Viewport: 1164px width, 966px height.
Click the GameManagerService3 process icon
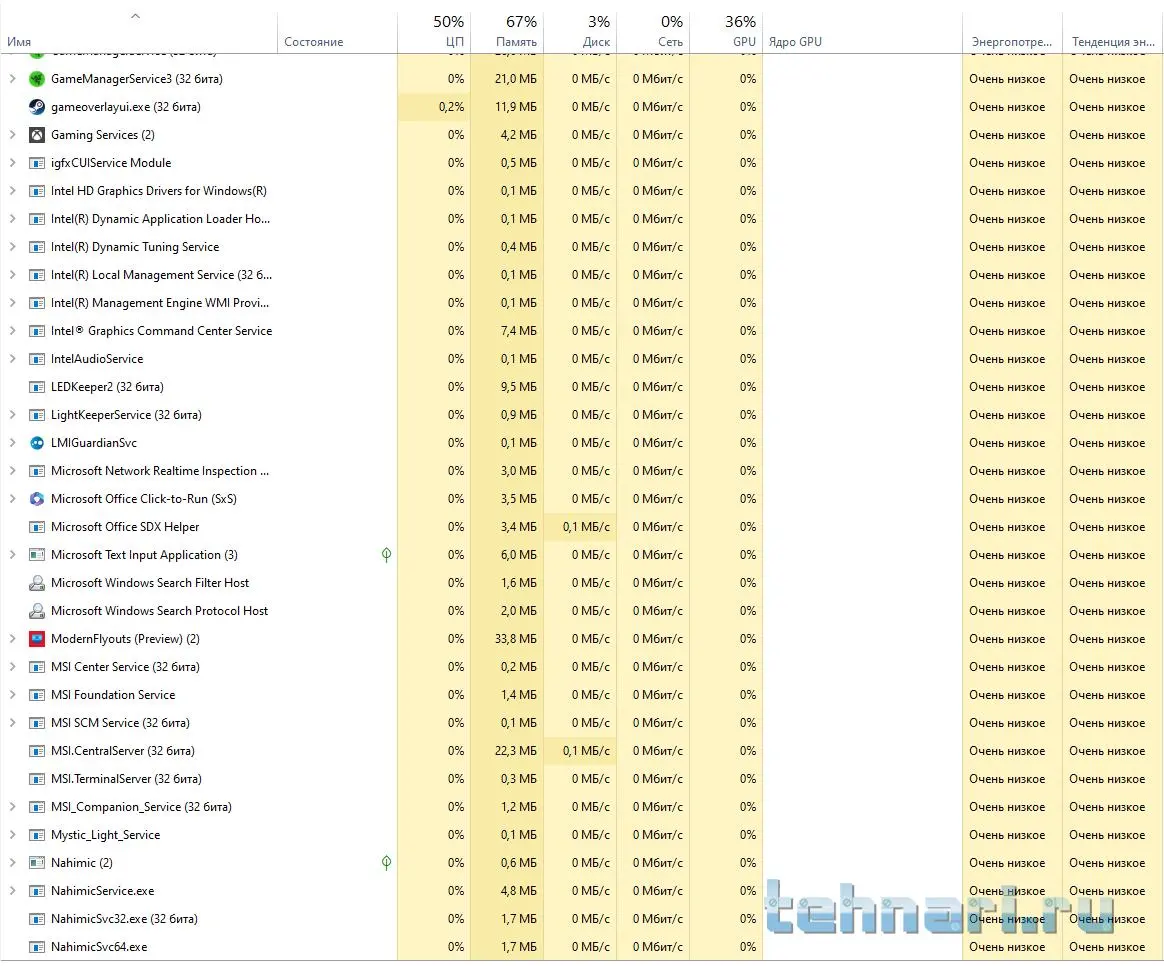click(36, 79)
